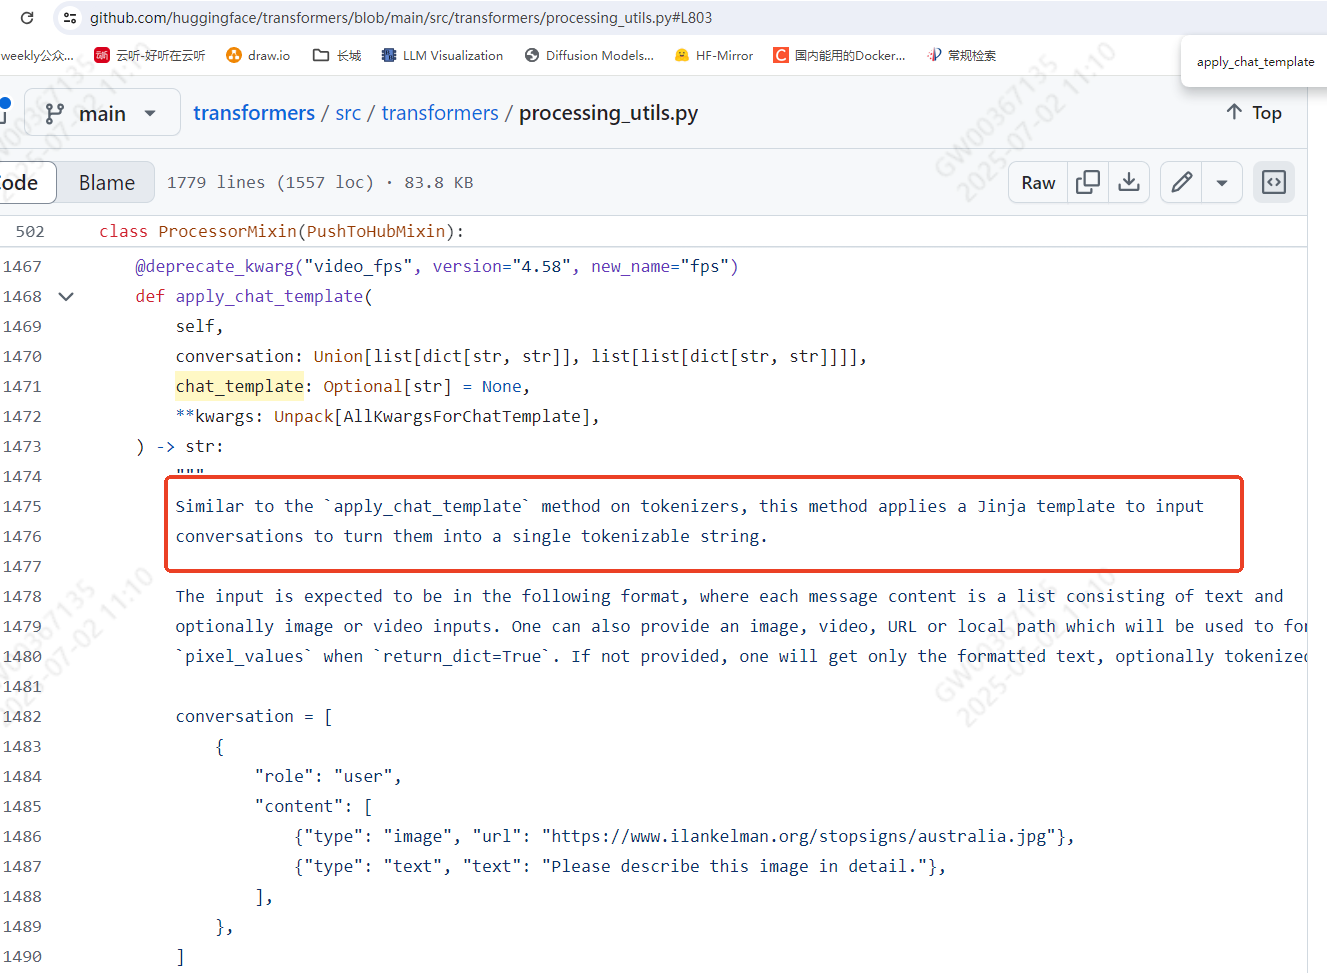1327x973 pixels.
Task: Jump to Top of the file
Action: click(1254, 113)
